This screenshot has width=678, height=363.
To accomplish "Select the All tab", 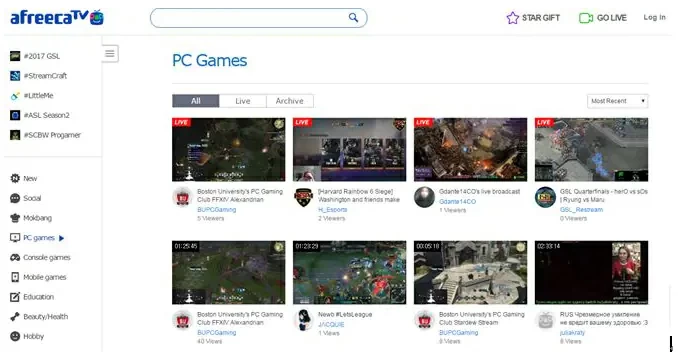I will (x=195, y=101).
